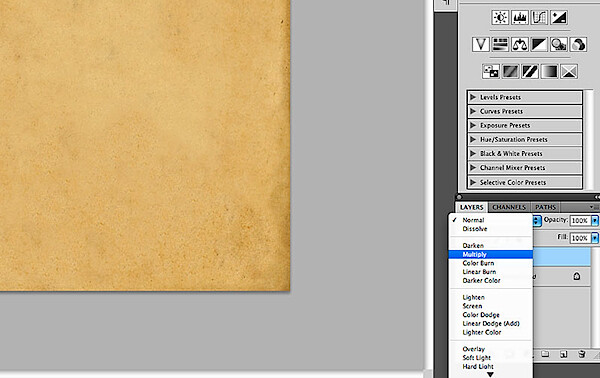Add a Posterize adjustment icon
This screenshot has width=600, height=378.
(x=510, y=72)
